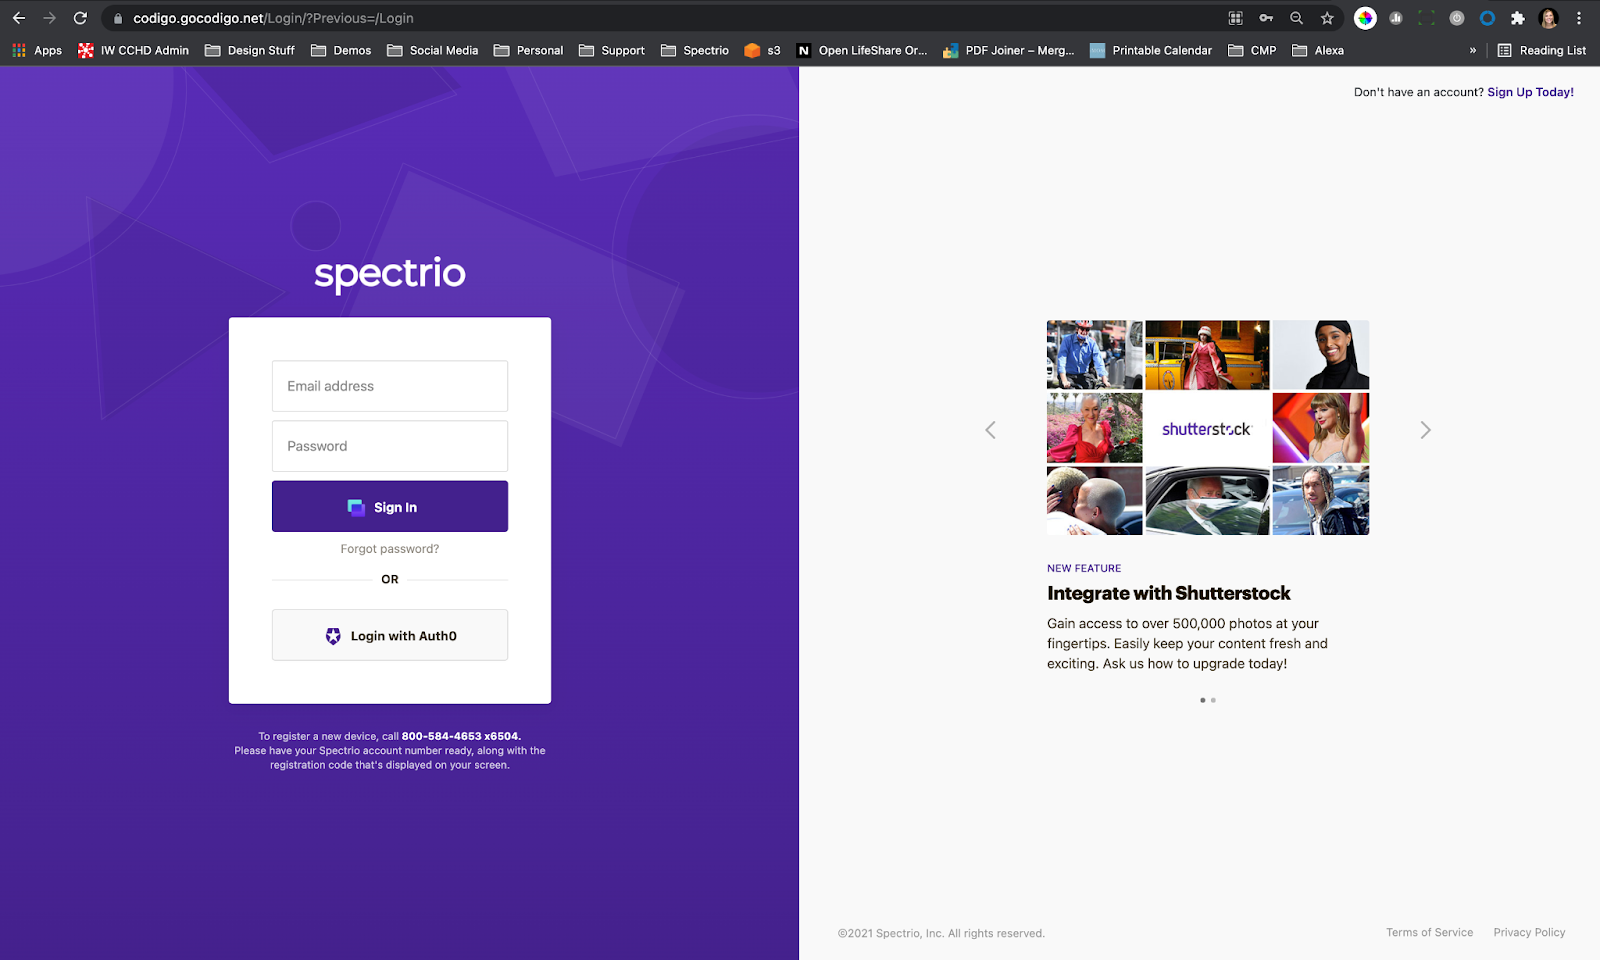Open the Apps grid shortcut
The width and height of the screenshot is (1600, 960).
tap(37, 50)
